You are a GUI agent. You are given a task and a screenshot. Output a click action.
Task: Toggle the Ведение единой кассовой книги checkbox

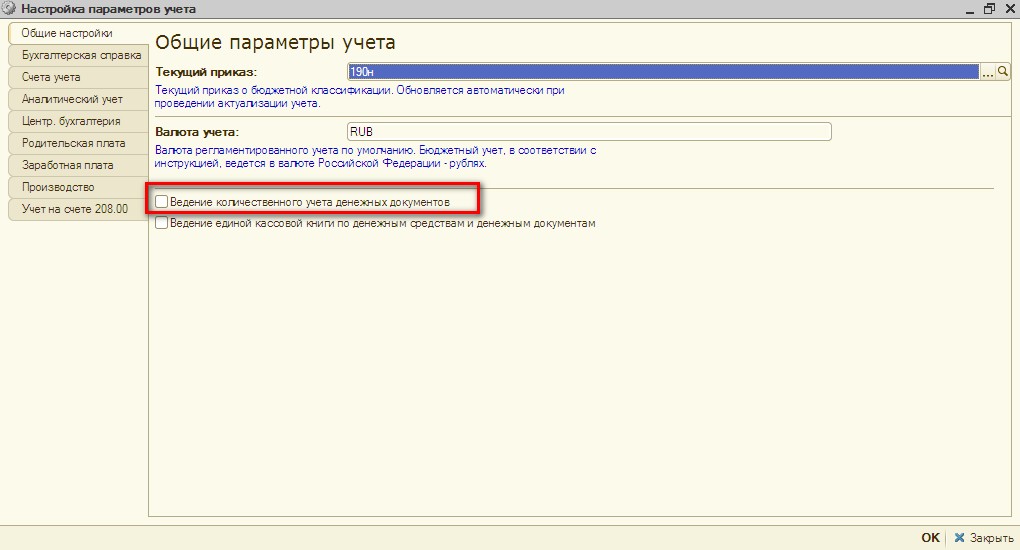pyautogui.click(x=162, y=224)
